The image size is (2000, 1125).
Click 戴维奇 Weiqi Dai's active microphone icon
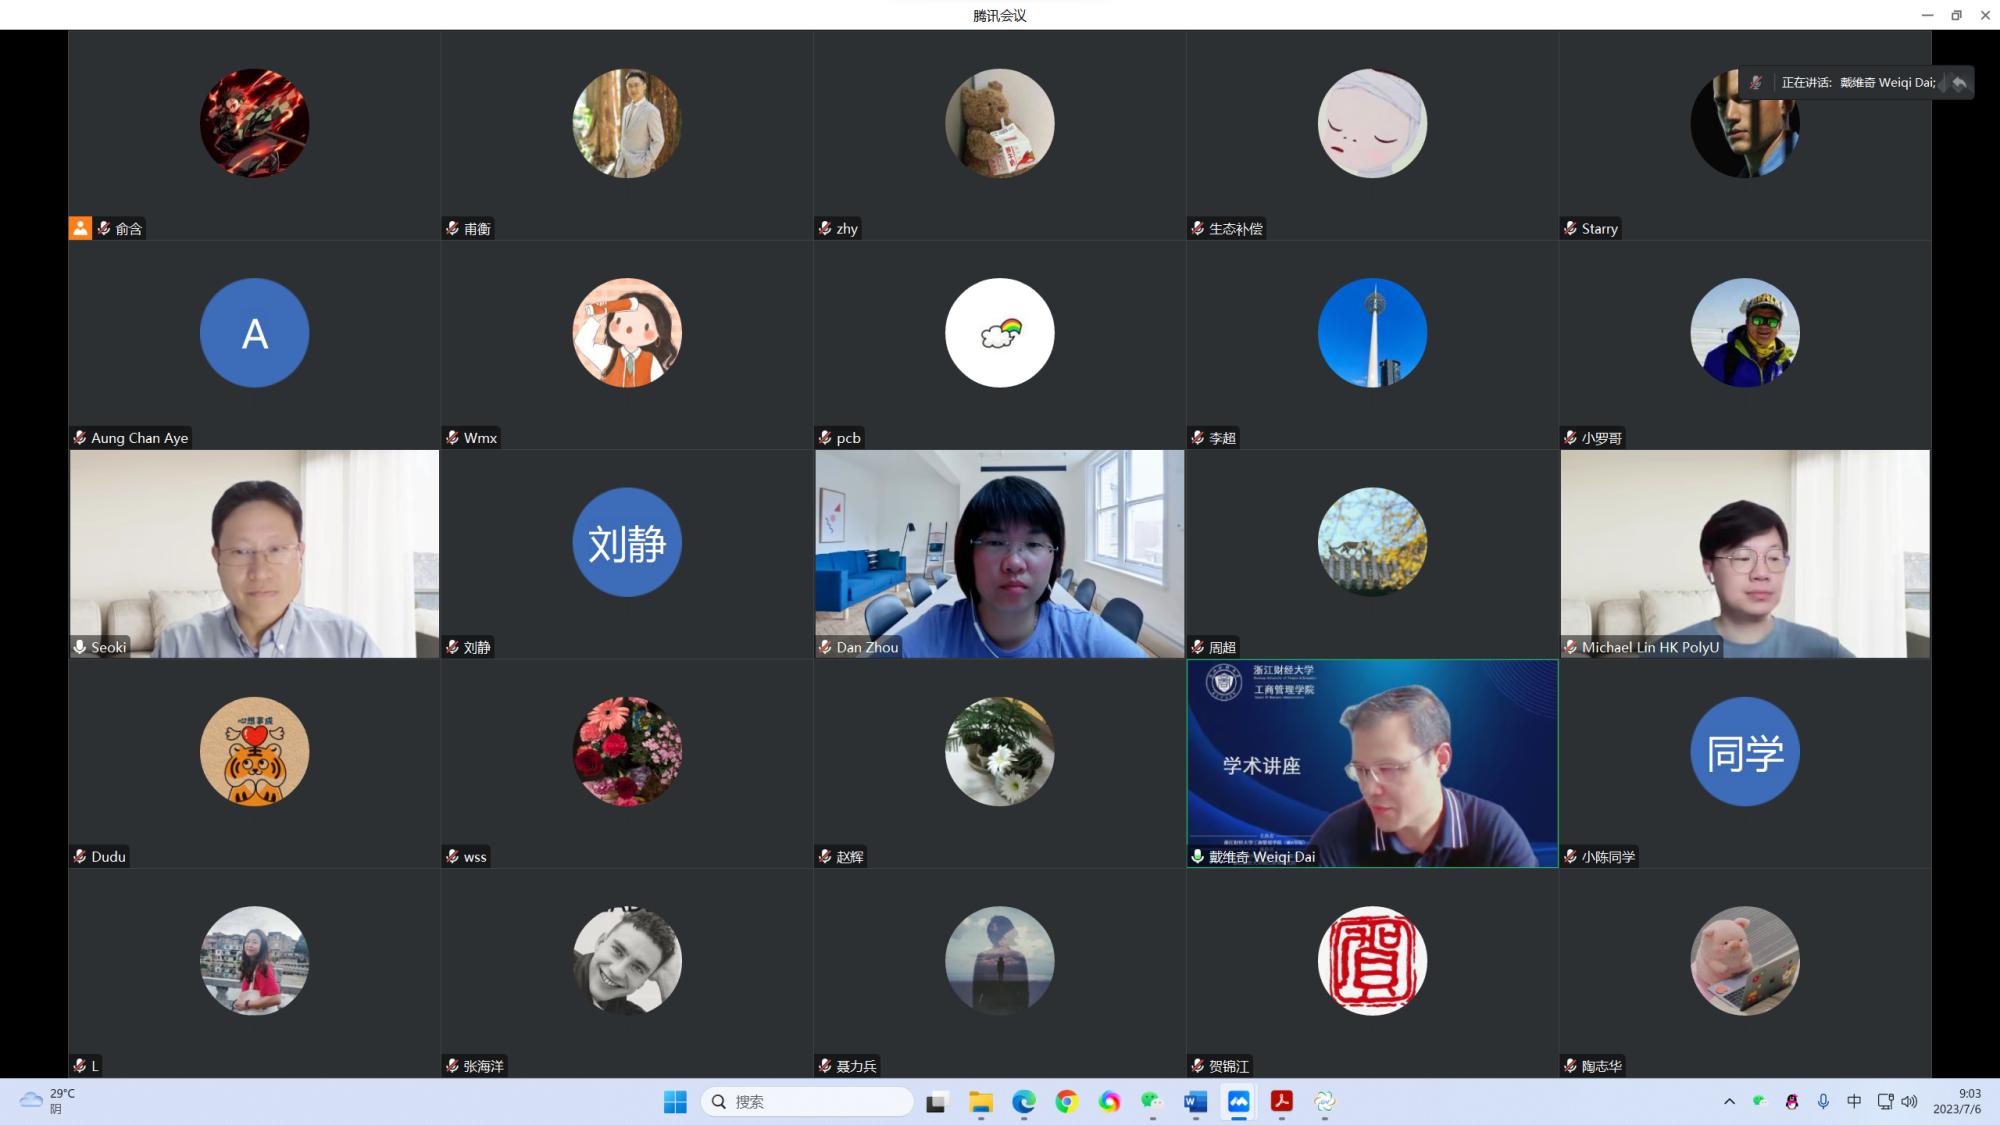(x=1198, y=856)
